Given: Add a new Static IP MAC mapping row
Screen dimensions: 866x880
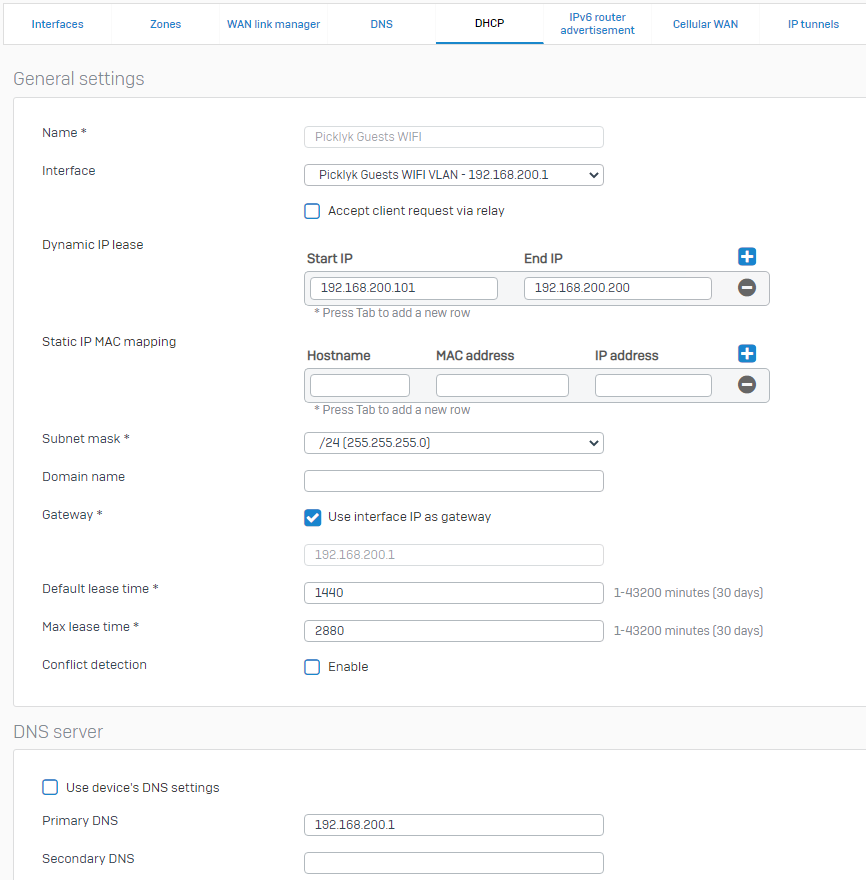Looking at the screenshot, I should [x=746, y=354].
